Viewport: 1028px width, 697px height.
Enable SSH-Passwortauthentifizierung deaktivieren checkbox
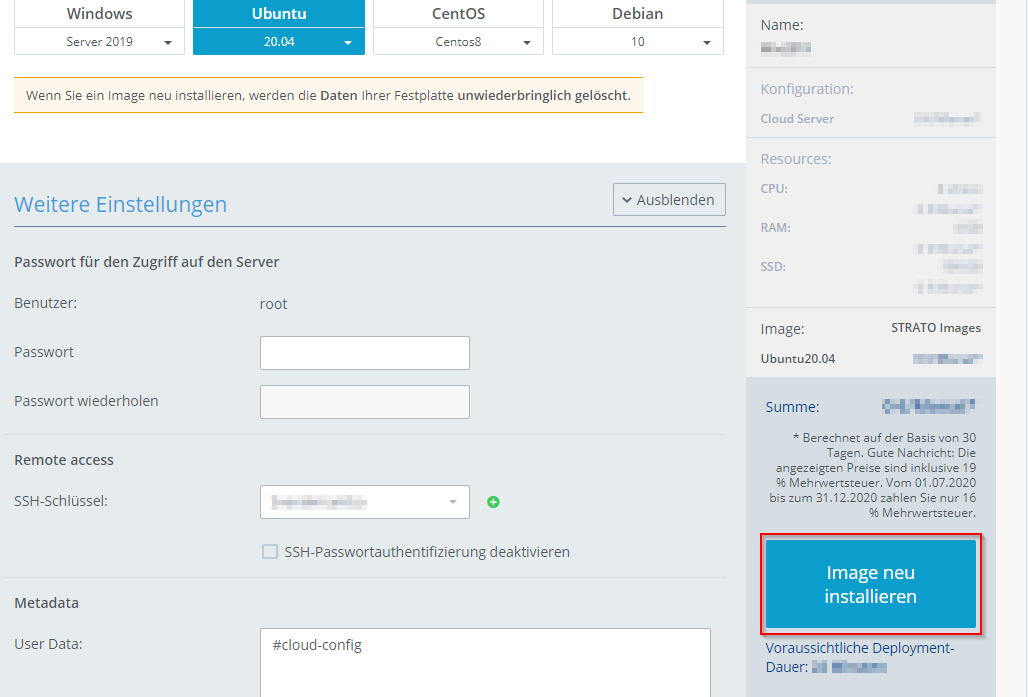click(270, 552)
